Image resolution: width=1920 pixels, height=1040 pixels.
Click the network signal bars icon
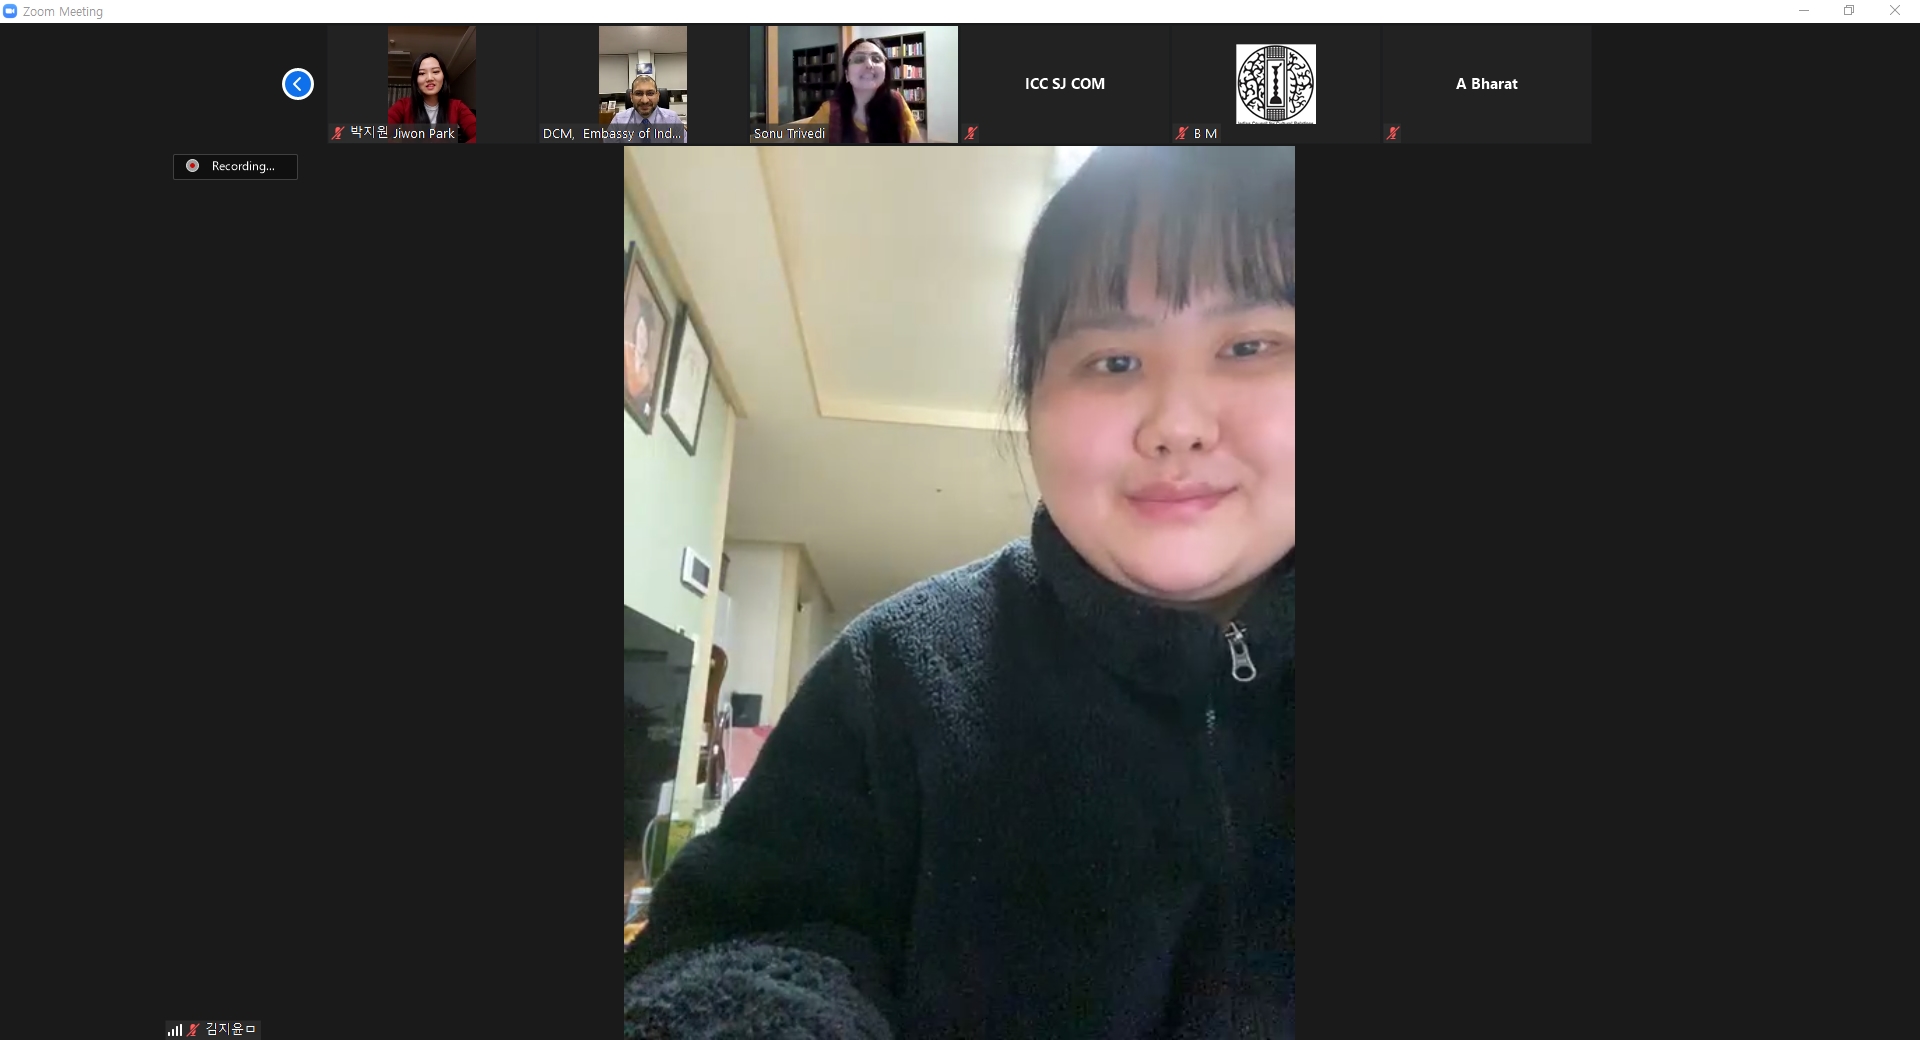[175, 1029]
